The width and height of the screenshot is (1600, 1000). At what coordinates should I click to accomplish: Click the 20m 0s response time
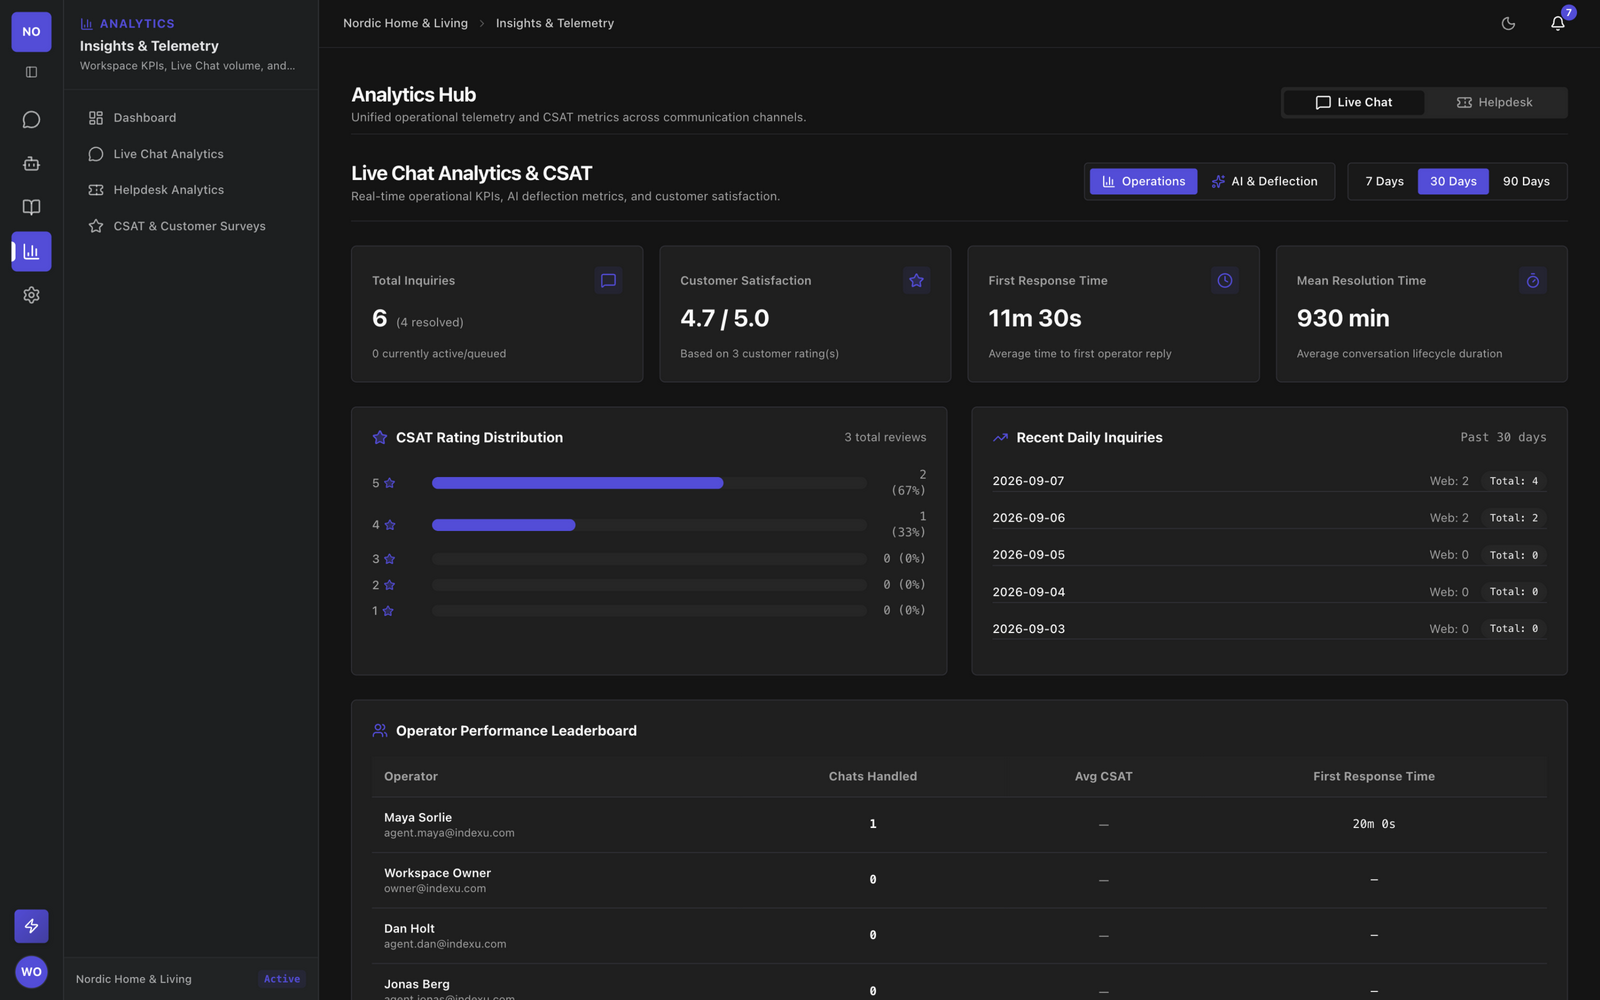coord(1374,824)
